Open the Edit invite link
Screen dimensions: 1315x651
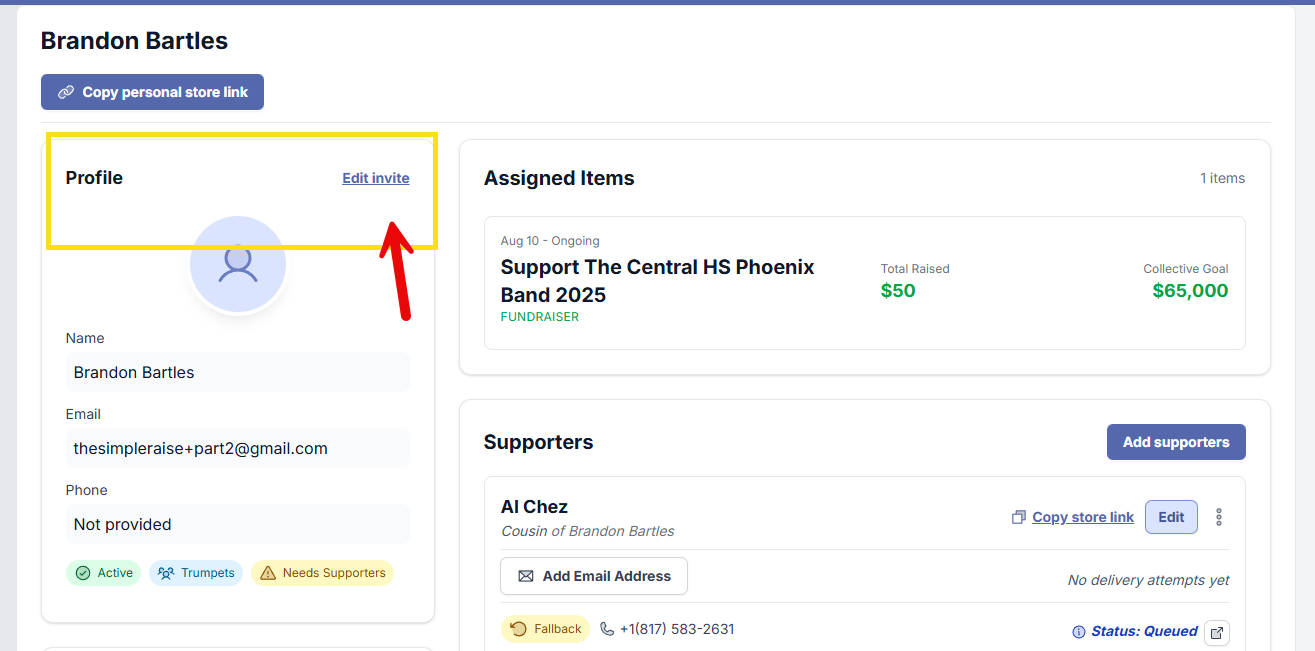[x=375, y=178]
